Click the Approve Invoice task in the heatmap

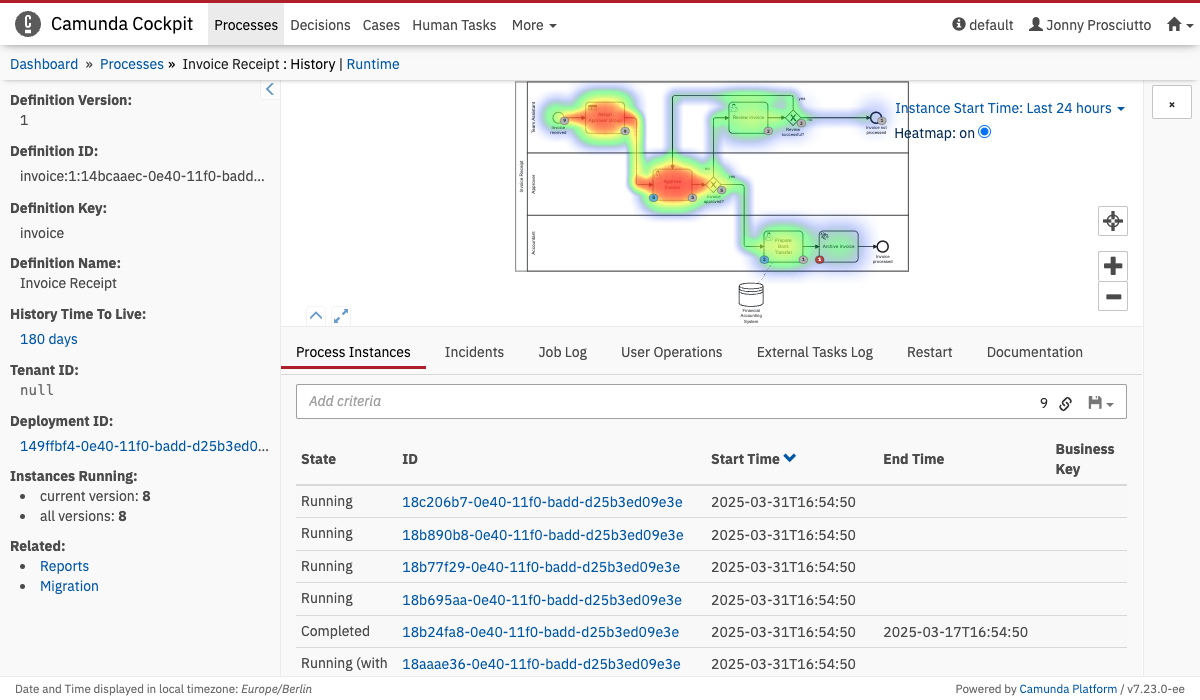pyautogui.click(x=672, y=184)
